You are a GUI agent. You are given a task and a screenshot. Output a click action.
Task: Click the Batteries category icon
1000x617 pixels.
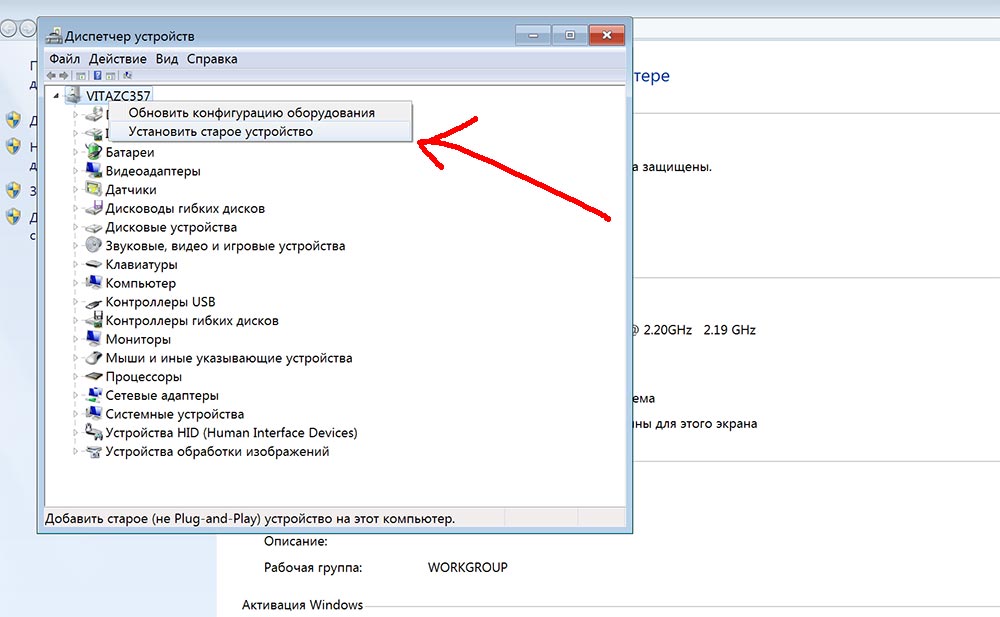94,153
